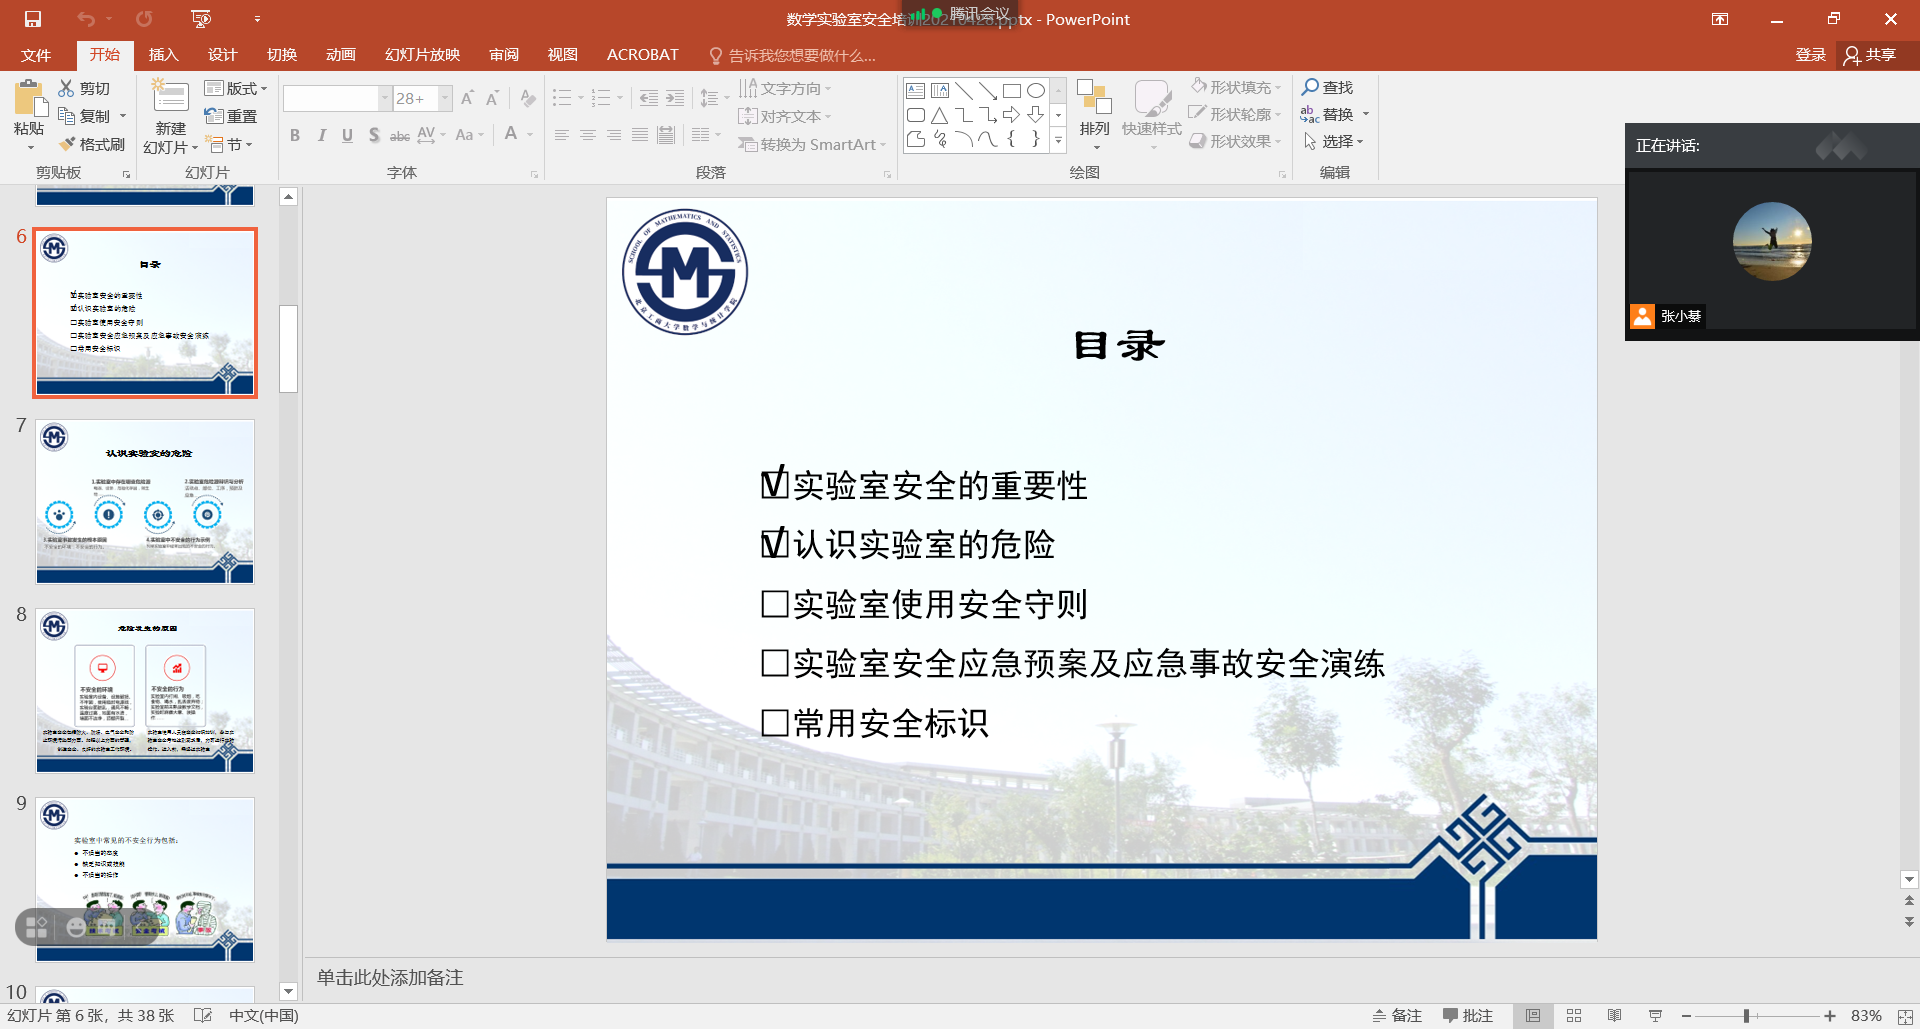1920x1029 pixels.
Task: Toggle the Comments (批注) pane
Action: point(1467,1016)
